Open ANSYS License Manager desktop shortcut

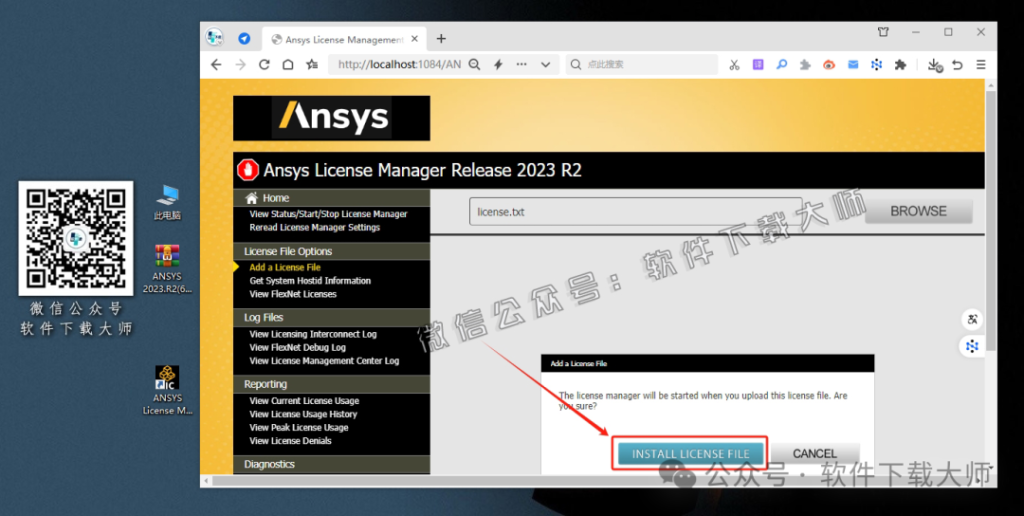pos(167,391)
